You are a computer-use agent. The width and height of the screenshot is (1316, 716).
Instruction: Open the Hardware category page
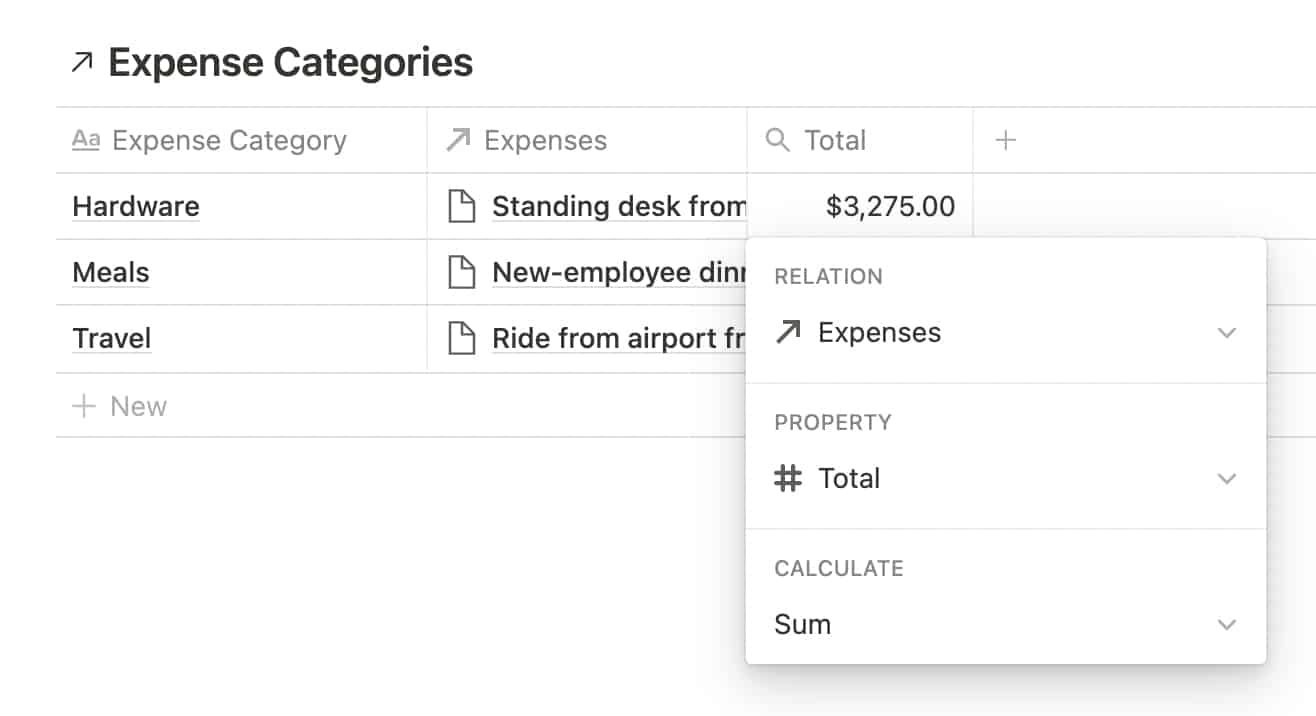pyautogui.click(x=136, y=207)
